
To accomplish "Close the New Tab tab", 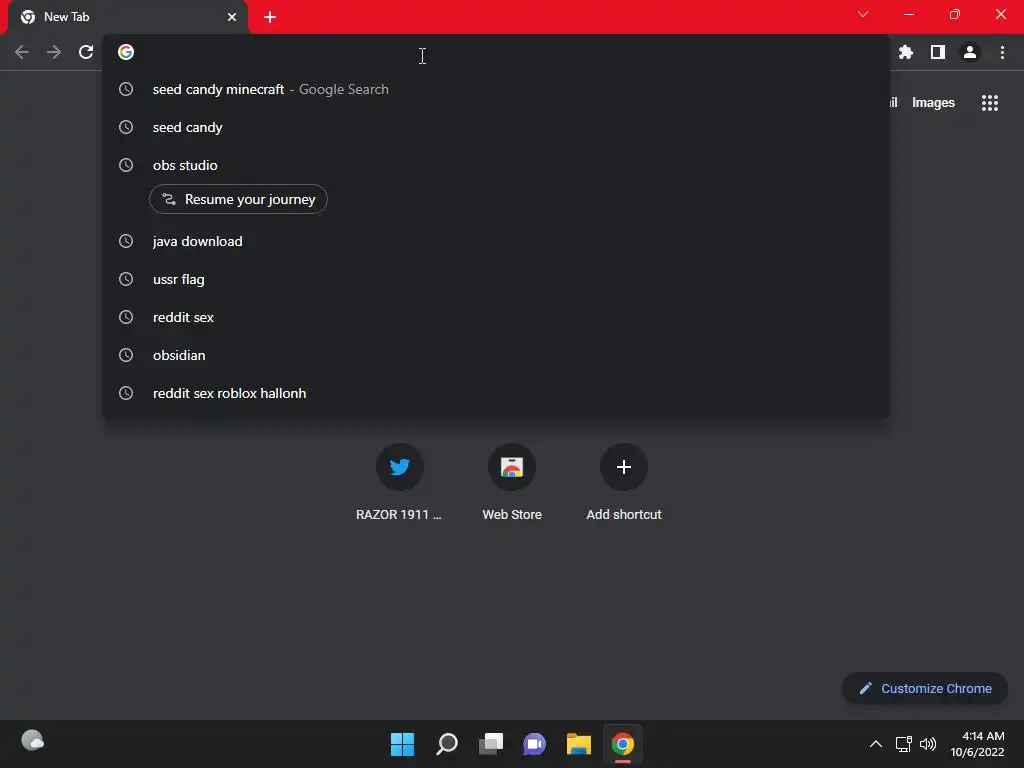I will (232, 17).
